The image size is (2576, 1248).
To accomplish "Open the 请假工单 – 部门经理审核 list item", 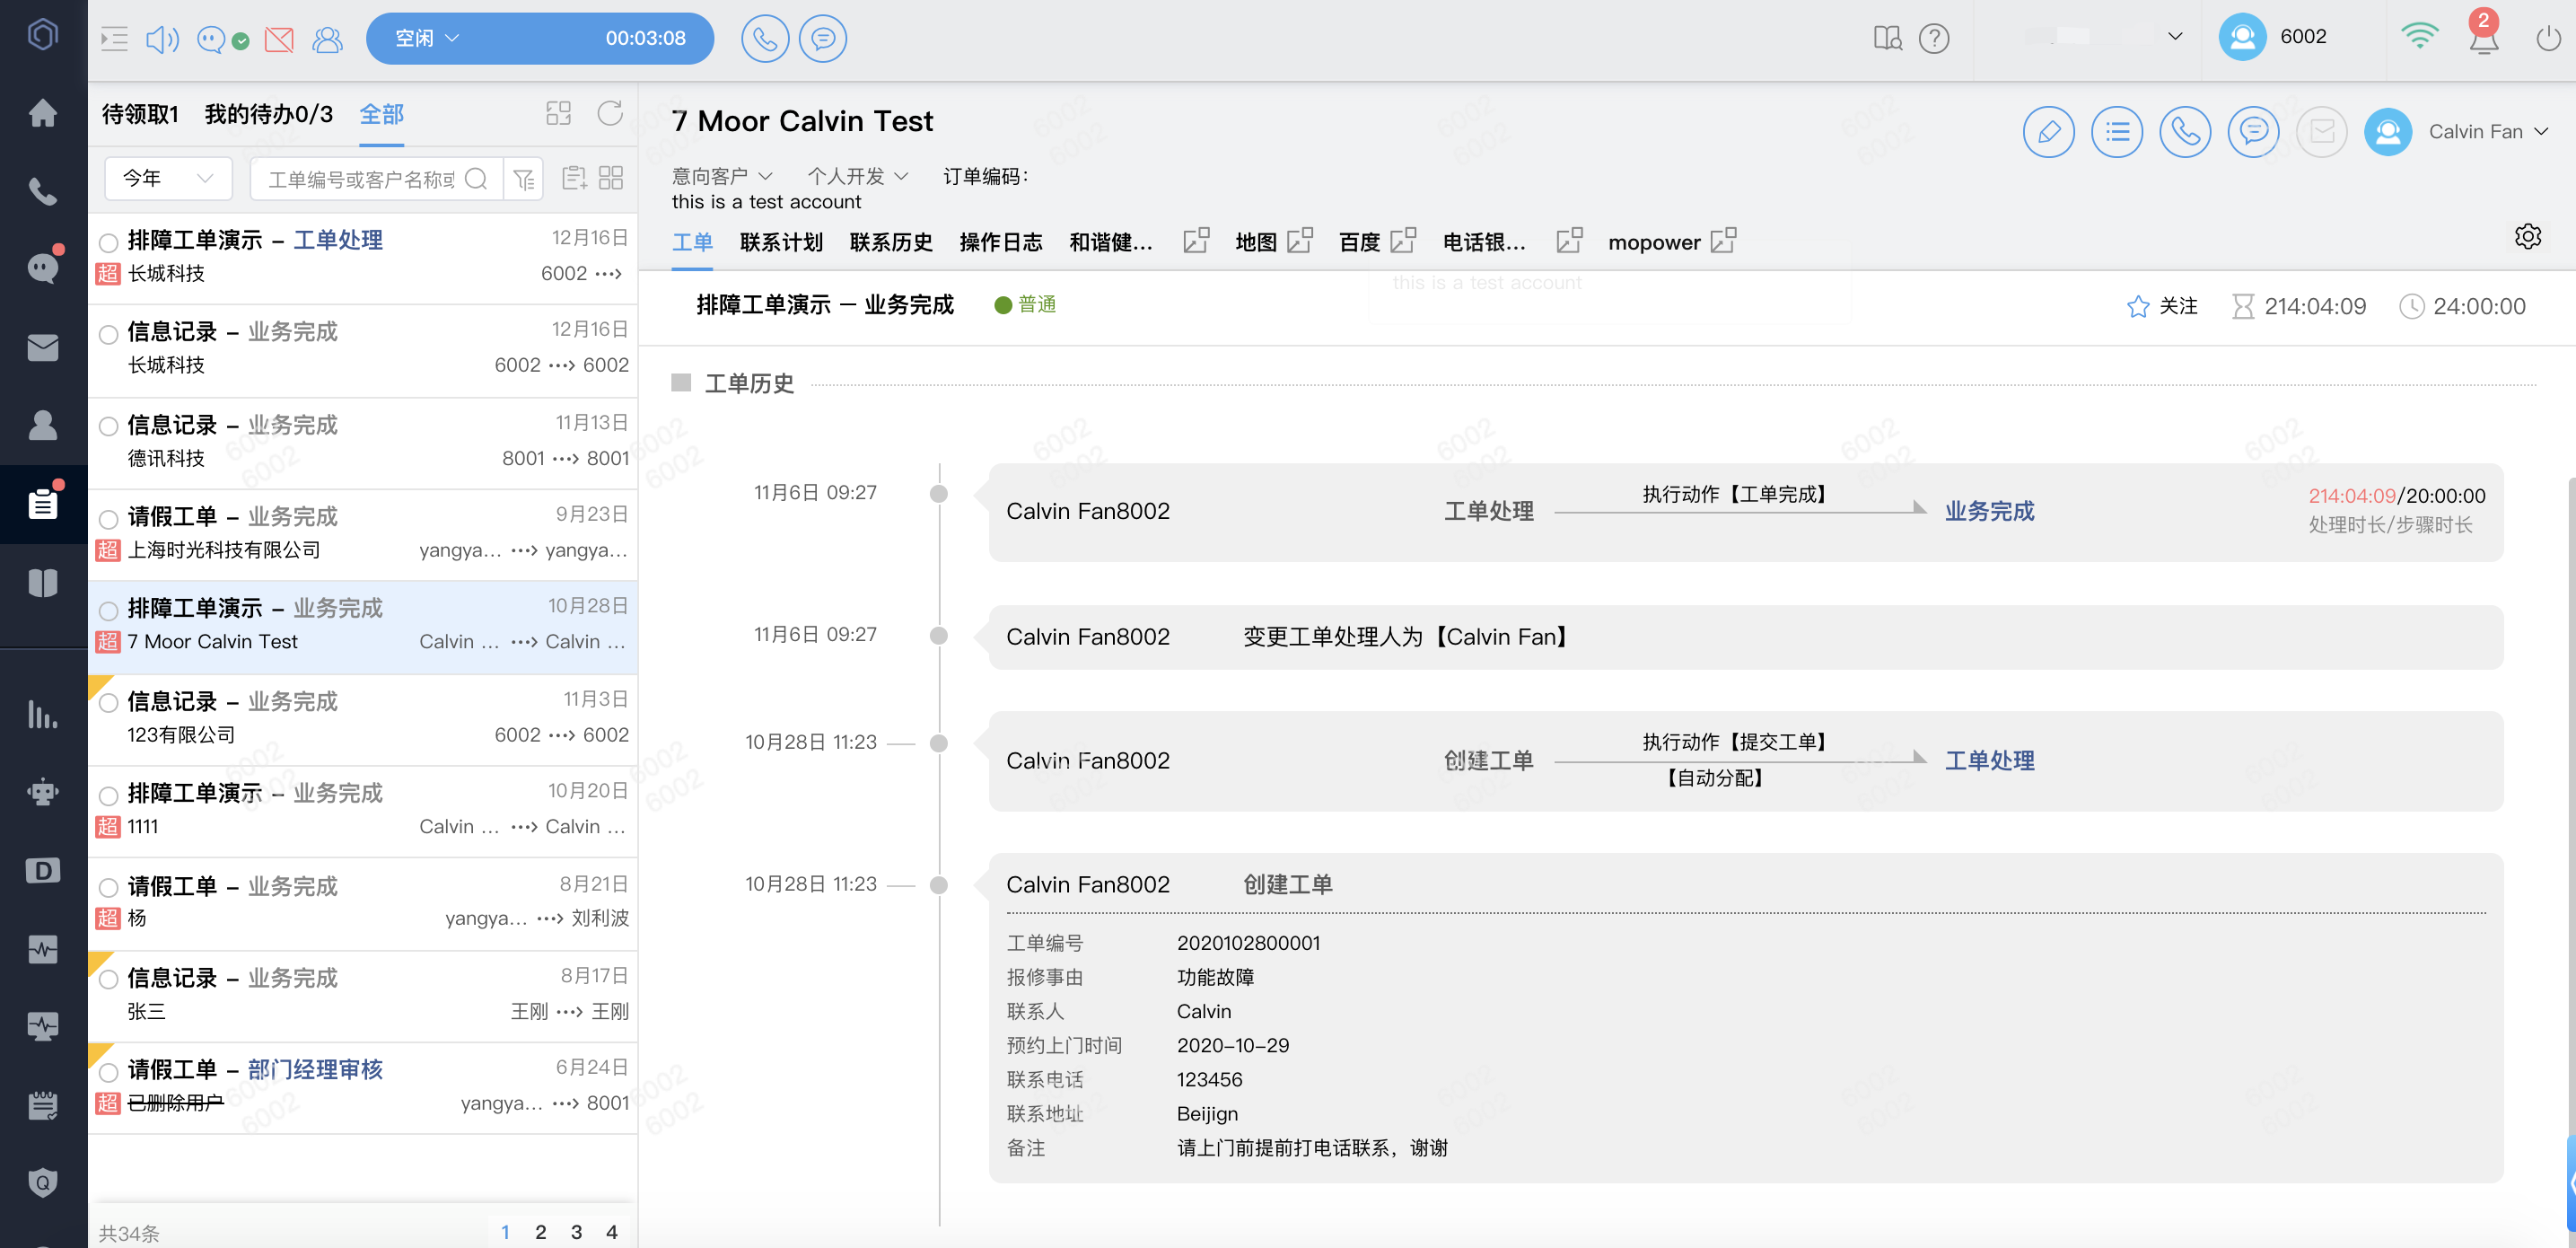I will 364,1086.
